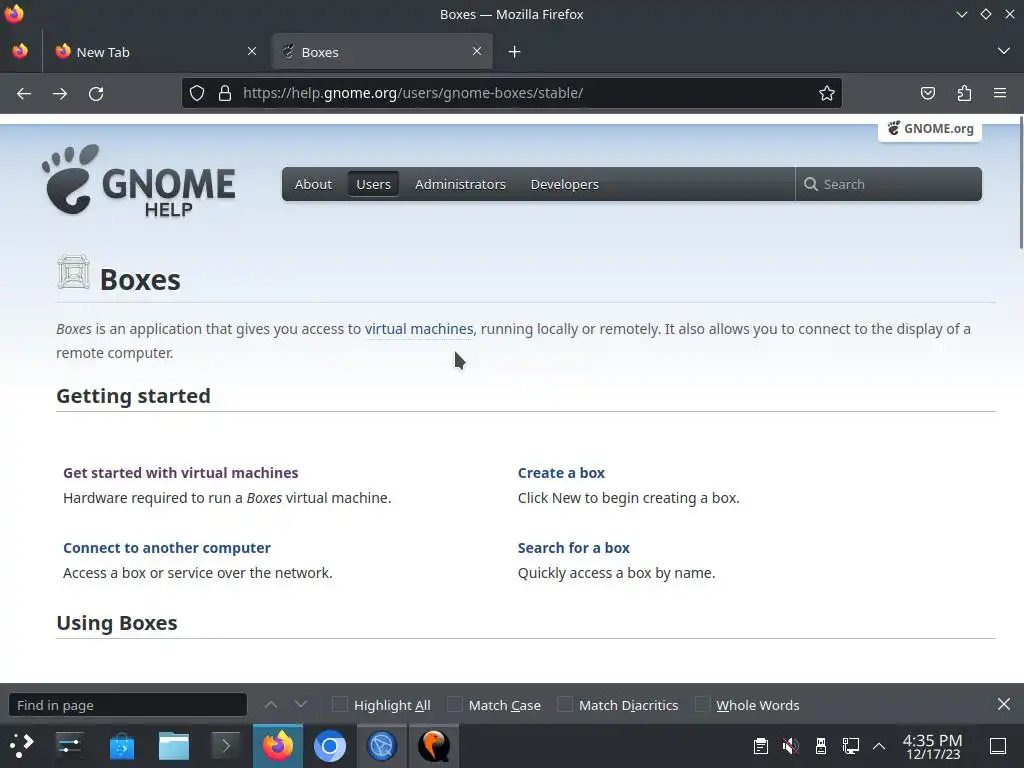
Task: Jump to next find match arrow
Action: pos(300,705)
